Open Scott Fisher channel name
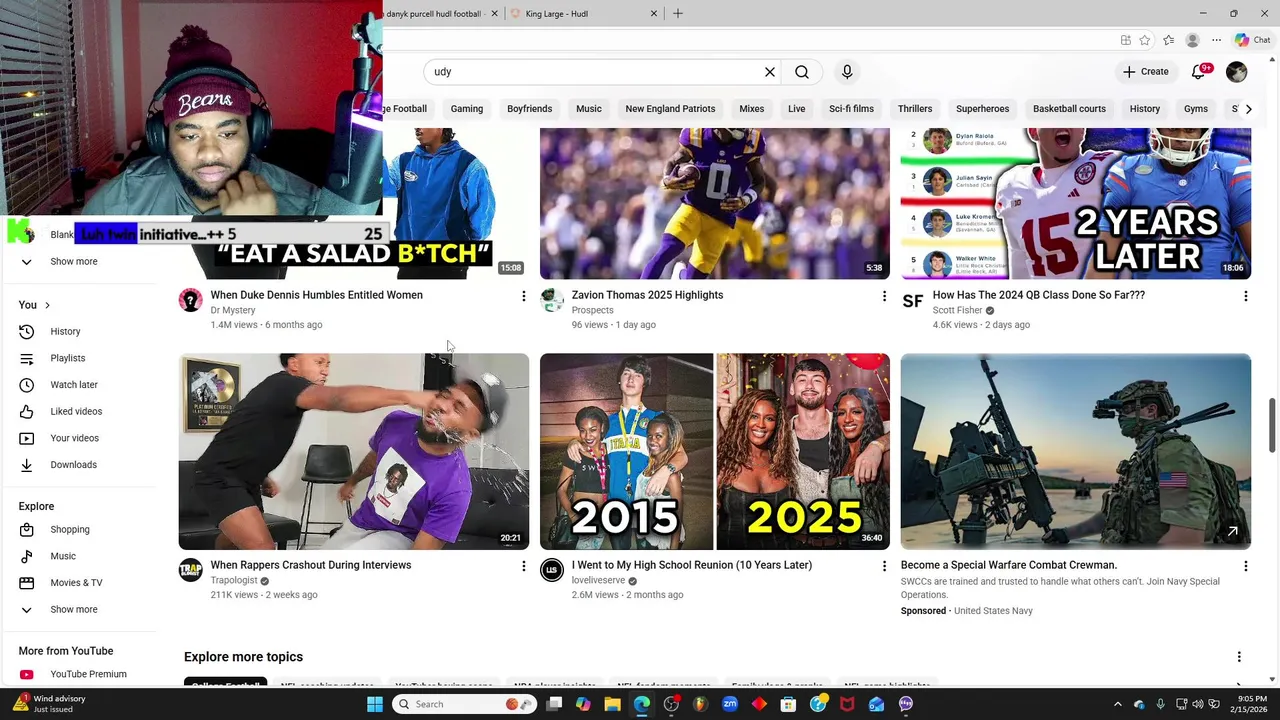Screen dimensions: 1280x720 coord(957,311)
